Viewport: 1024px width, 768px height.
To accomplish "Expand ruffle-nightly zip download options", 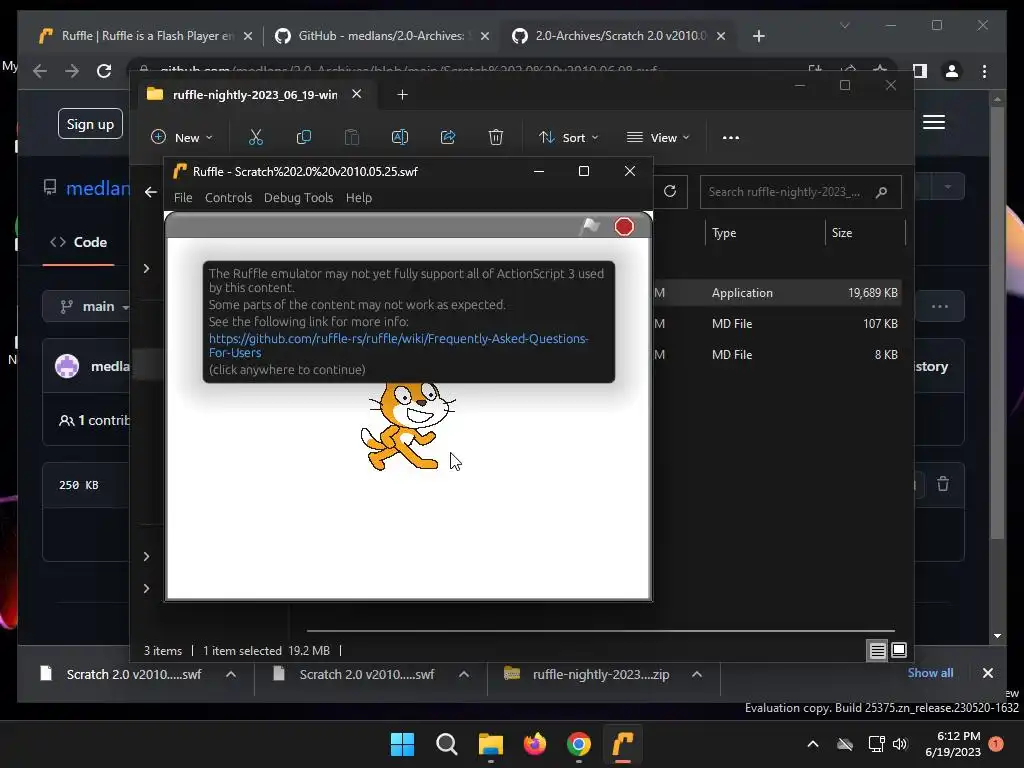I will [x=697, y=674].
